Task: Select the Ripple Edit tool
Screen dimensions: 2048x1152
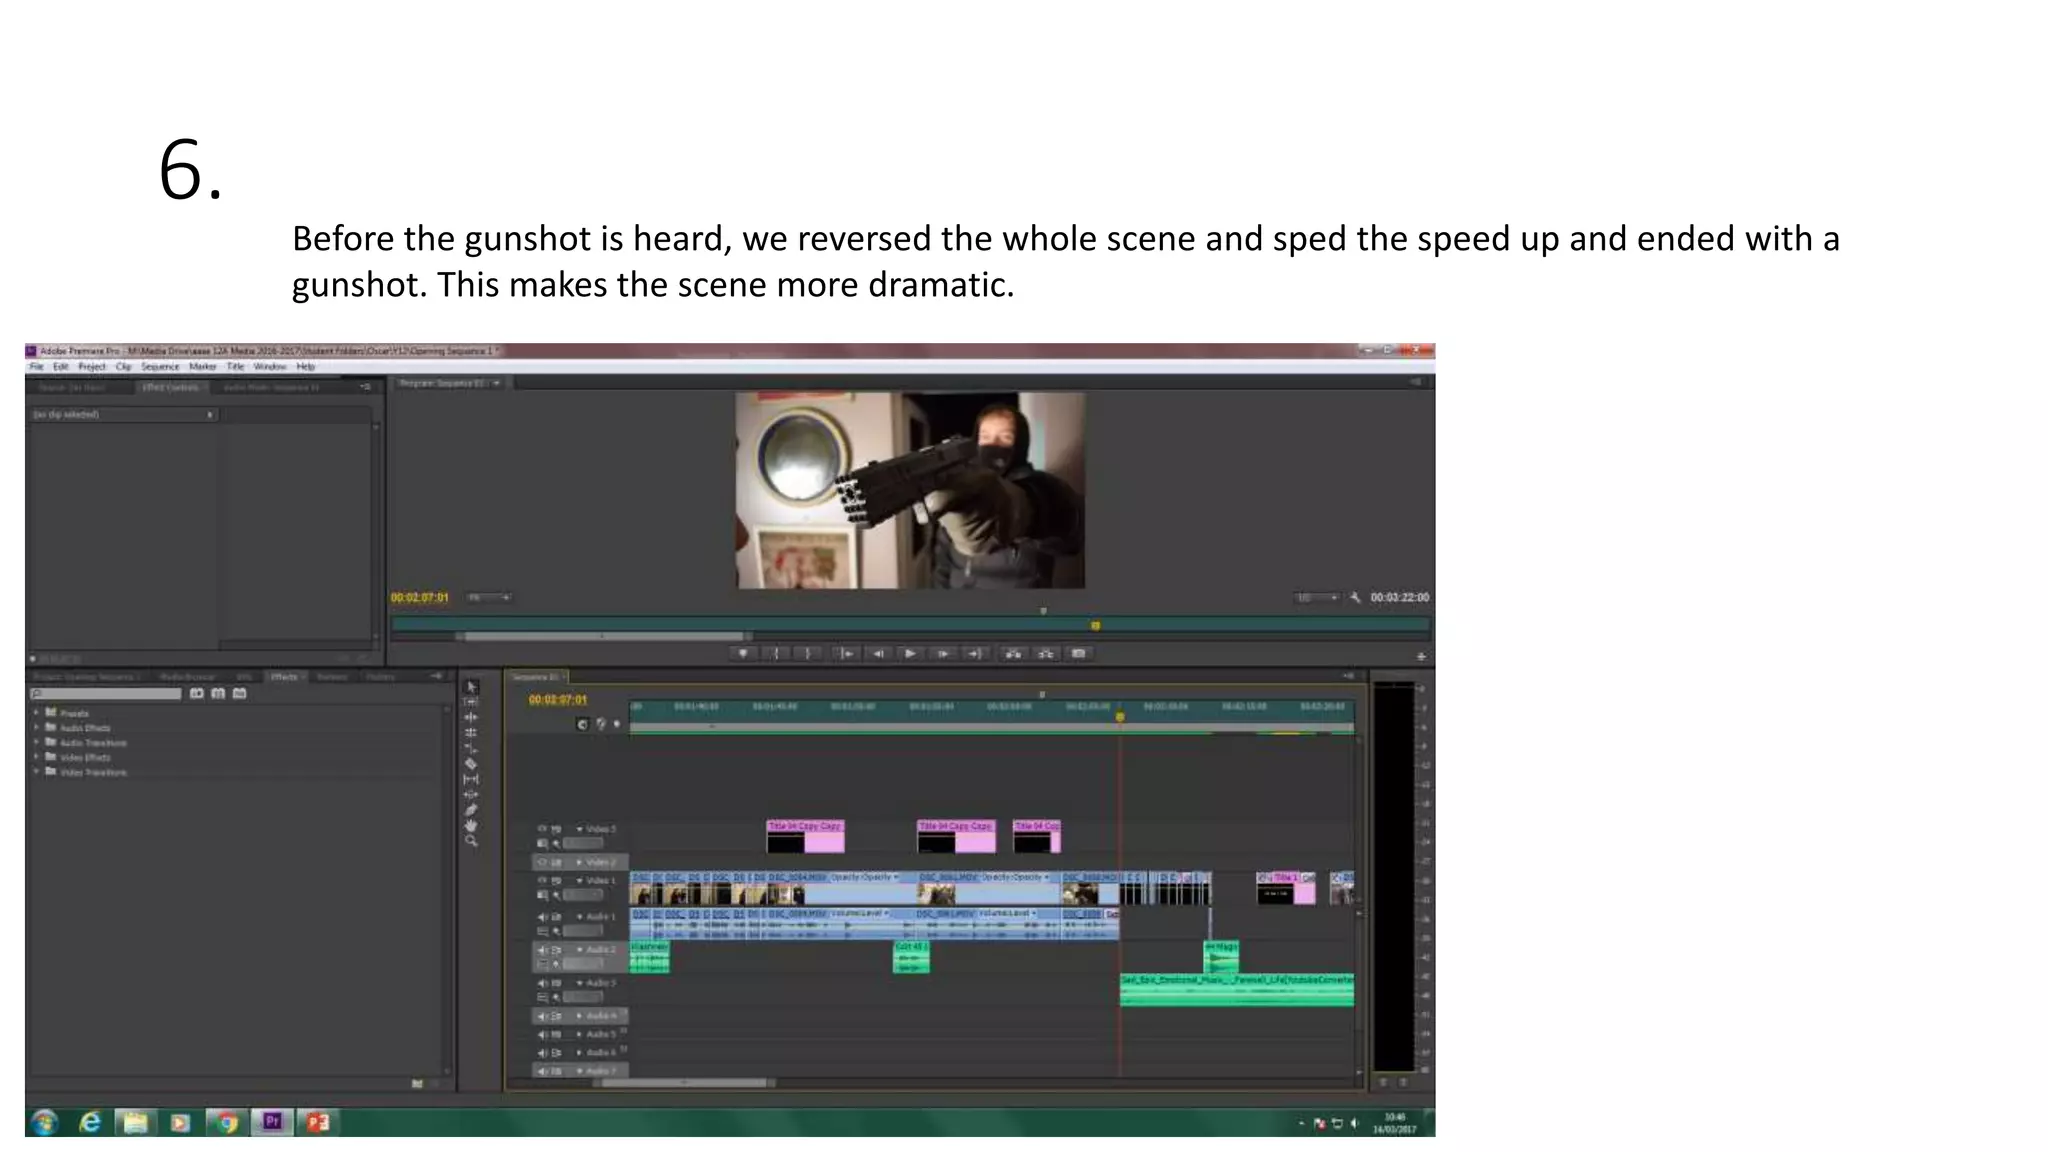Action: click(x=472, y=717)
